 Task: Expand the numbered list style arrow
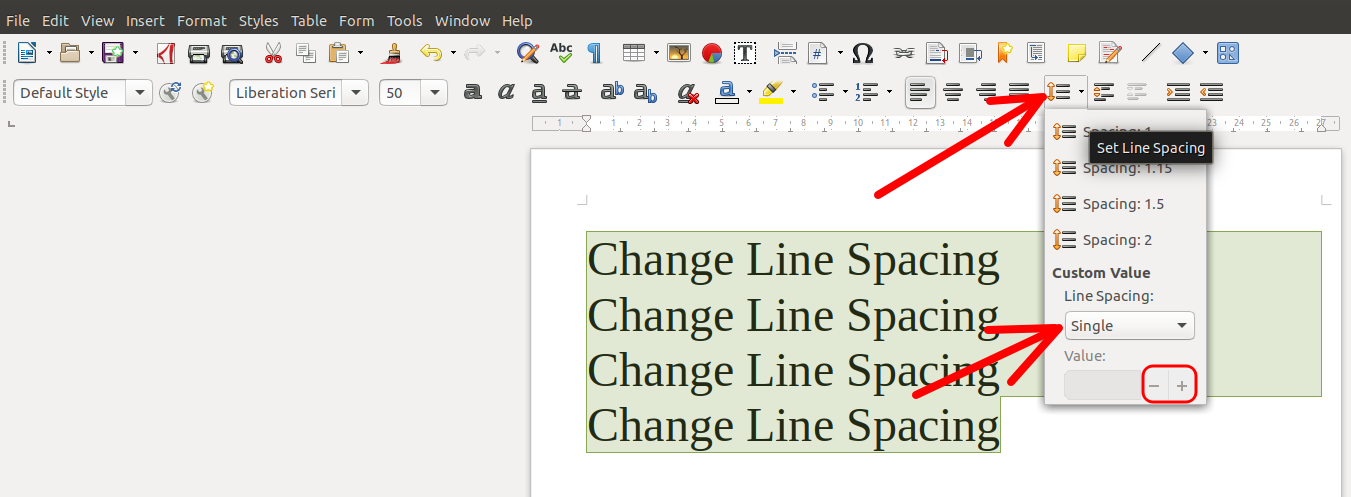(888, 92)
